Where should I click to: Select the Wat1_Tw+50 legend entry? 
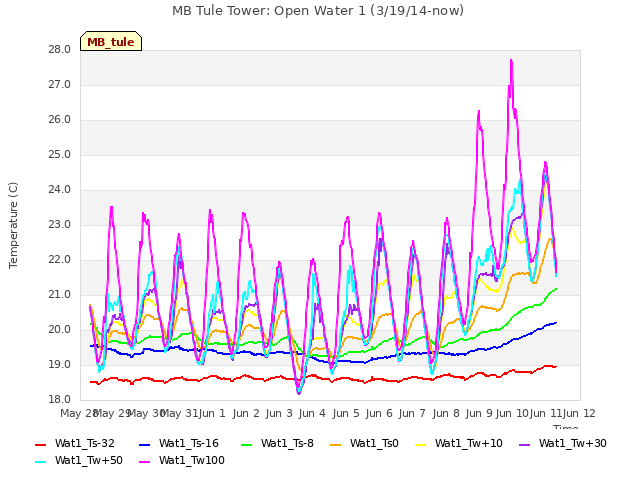(79, 460)
